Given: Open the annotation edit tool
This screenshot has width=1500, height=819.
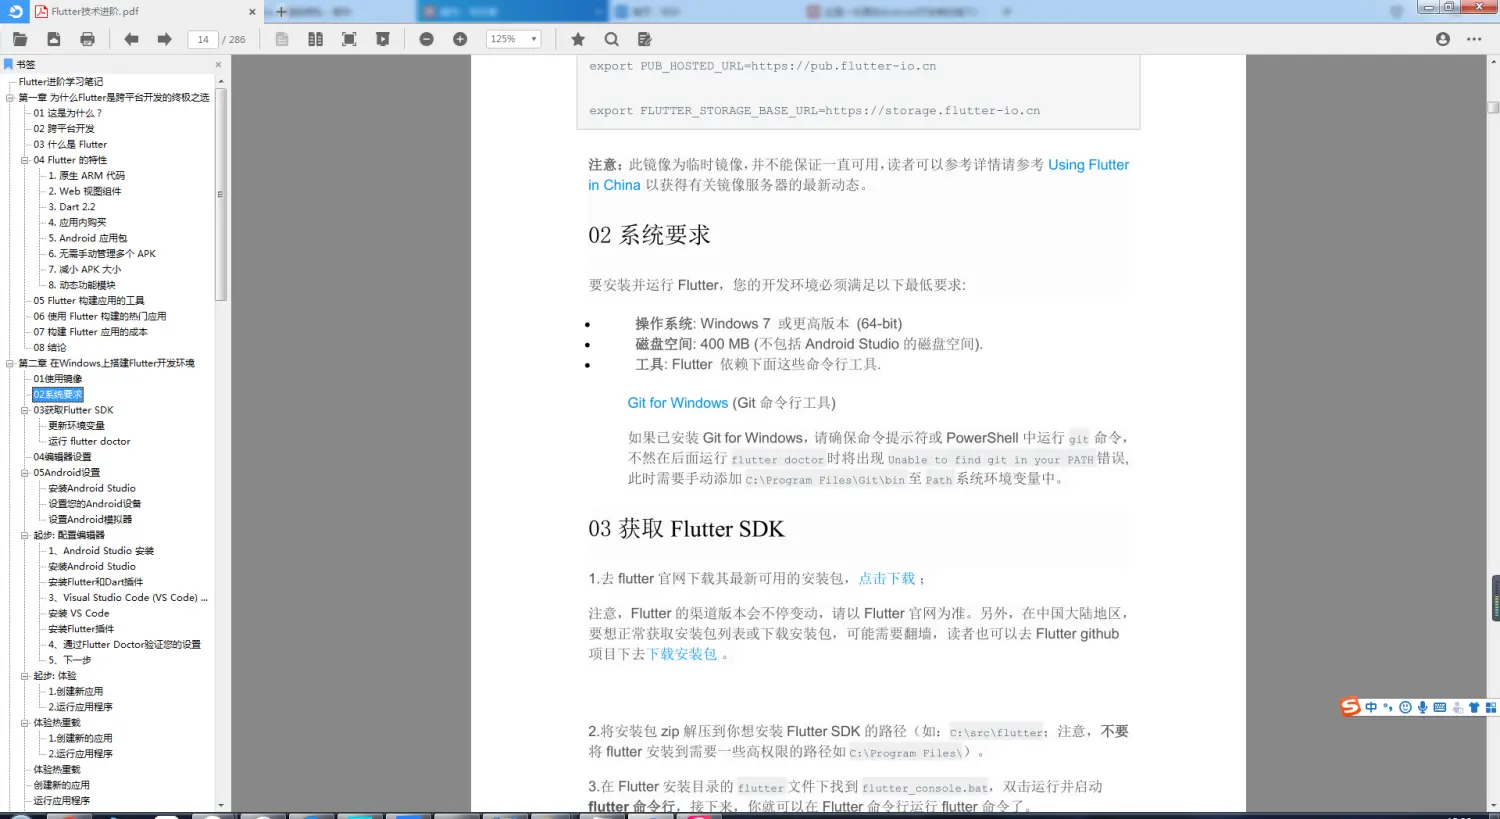Looking at the screenshot, I should point(644,39).
